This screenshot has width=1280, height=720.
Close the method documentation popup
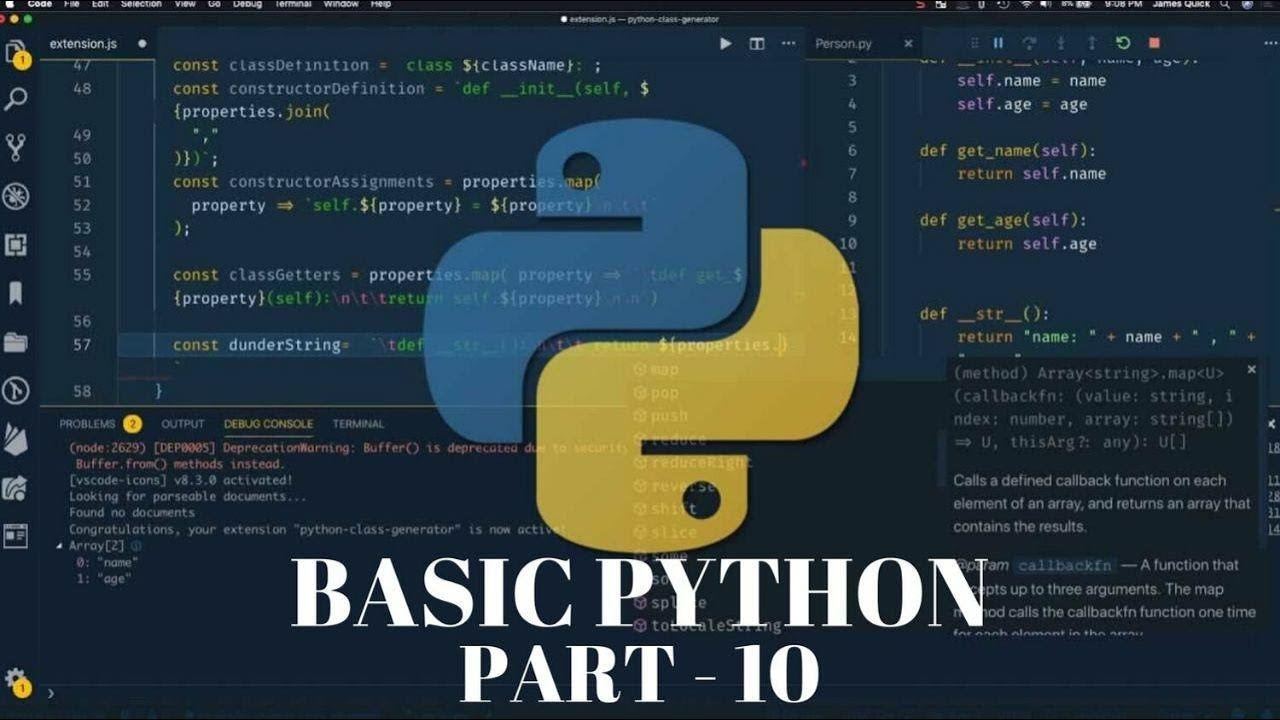coord(1251,369)
